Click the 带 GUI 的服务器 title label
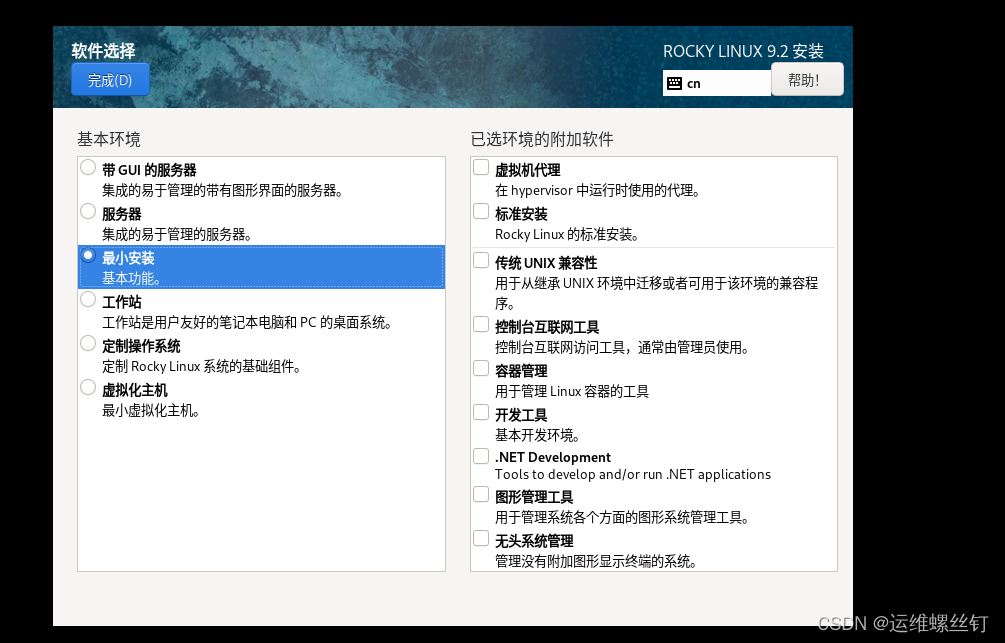The image size is (1005, 643). pos(149,170)
